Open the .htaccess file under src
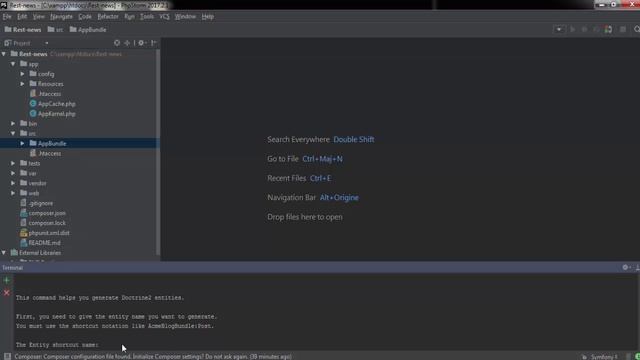 (49, 153)
